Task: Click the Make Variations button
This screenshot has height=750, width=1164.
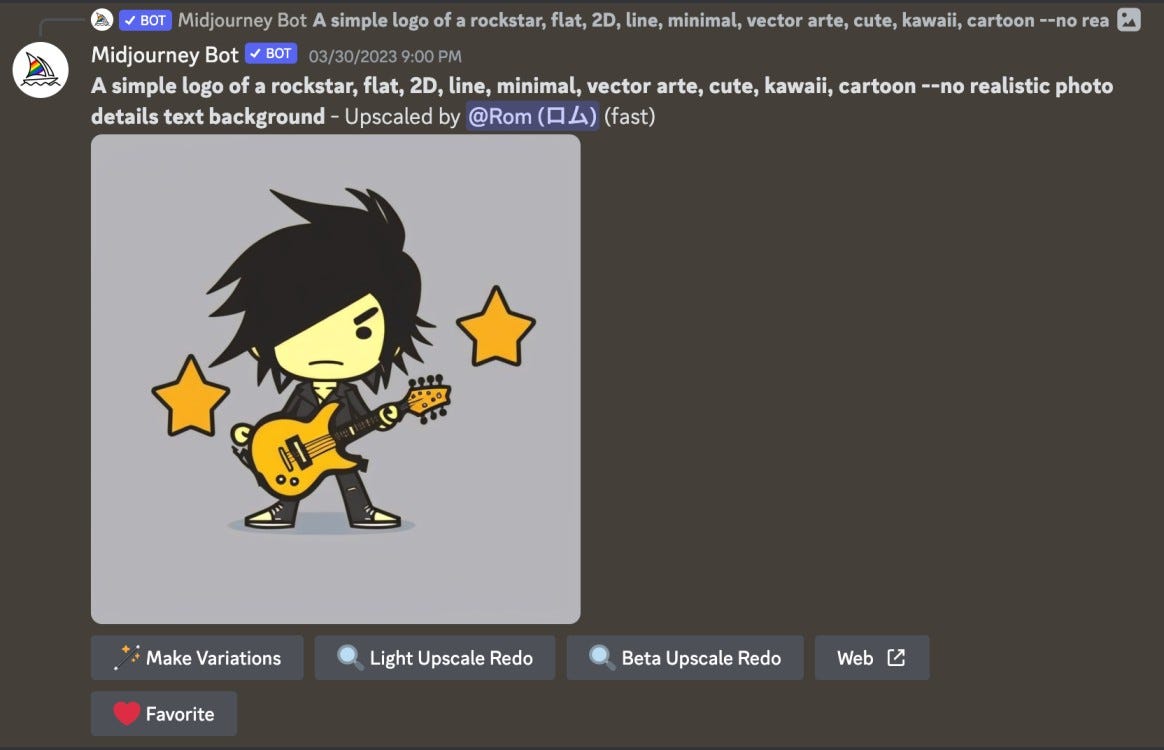Action: point(197,658)
